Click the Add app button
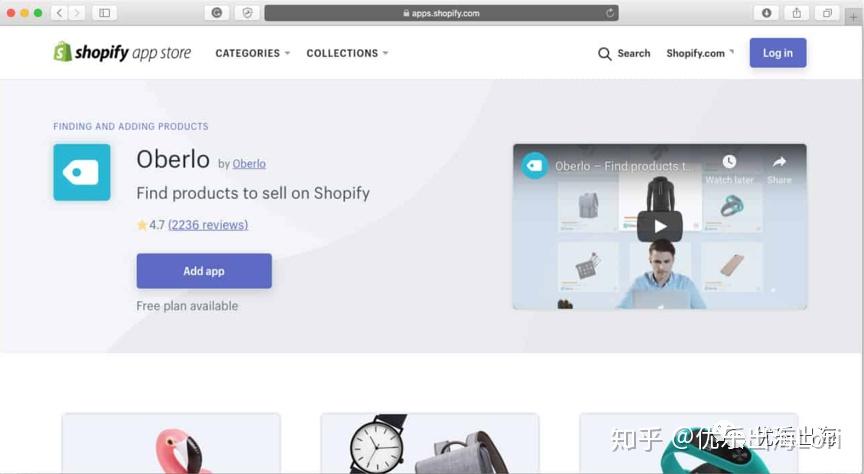The image size is (864, 474). point(204,271)
